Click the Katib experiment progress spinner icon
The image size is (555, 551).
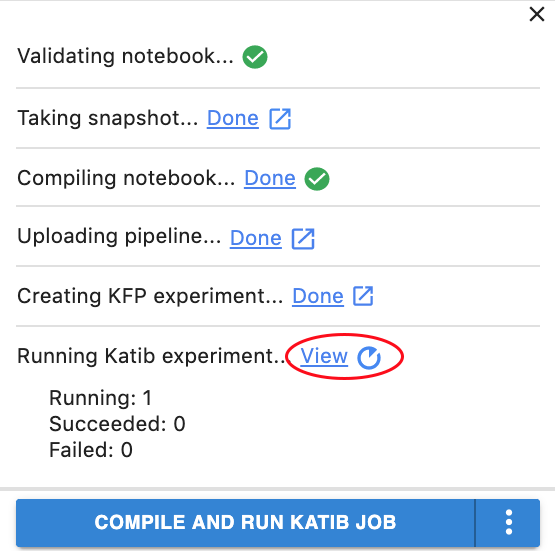[369, 358]
